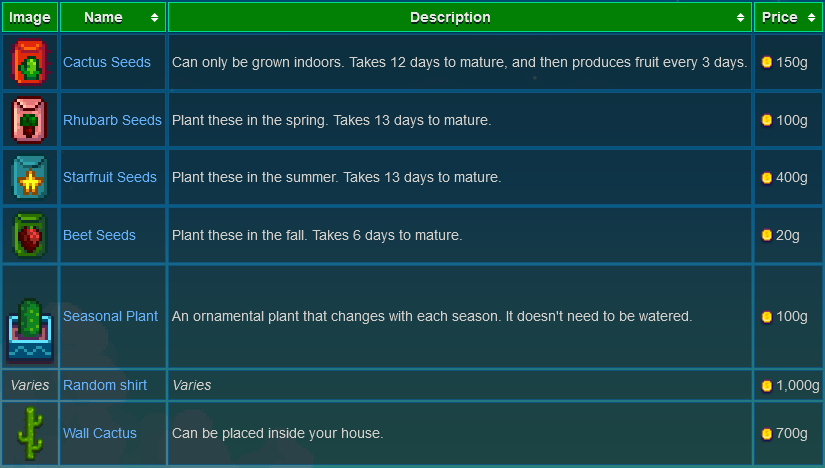Open the Beet Seeds link

click(x=99, y=235)
